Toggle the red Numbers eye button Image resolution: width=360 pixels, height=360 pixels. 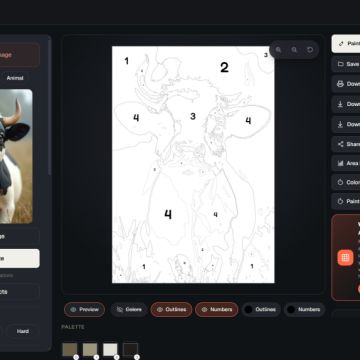pos(217,309)
